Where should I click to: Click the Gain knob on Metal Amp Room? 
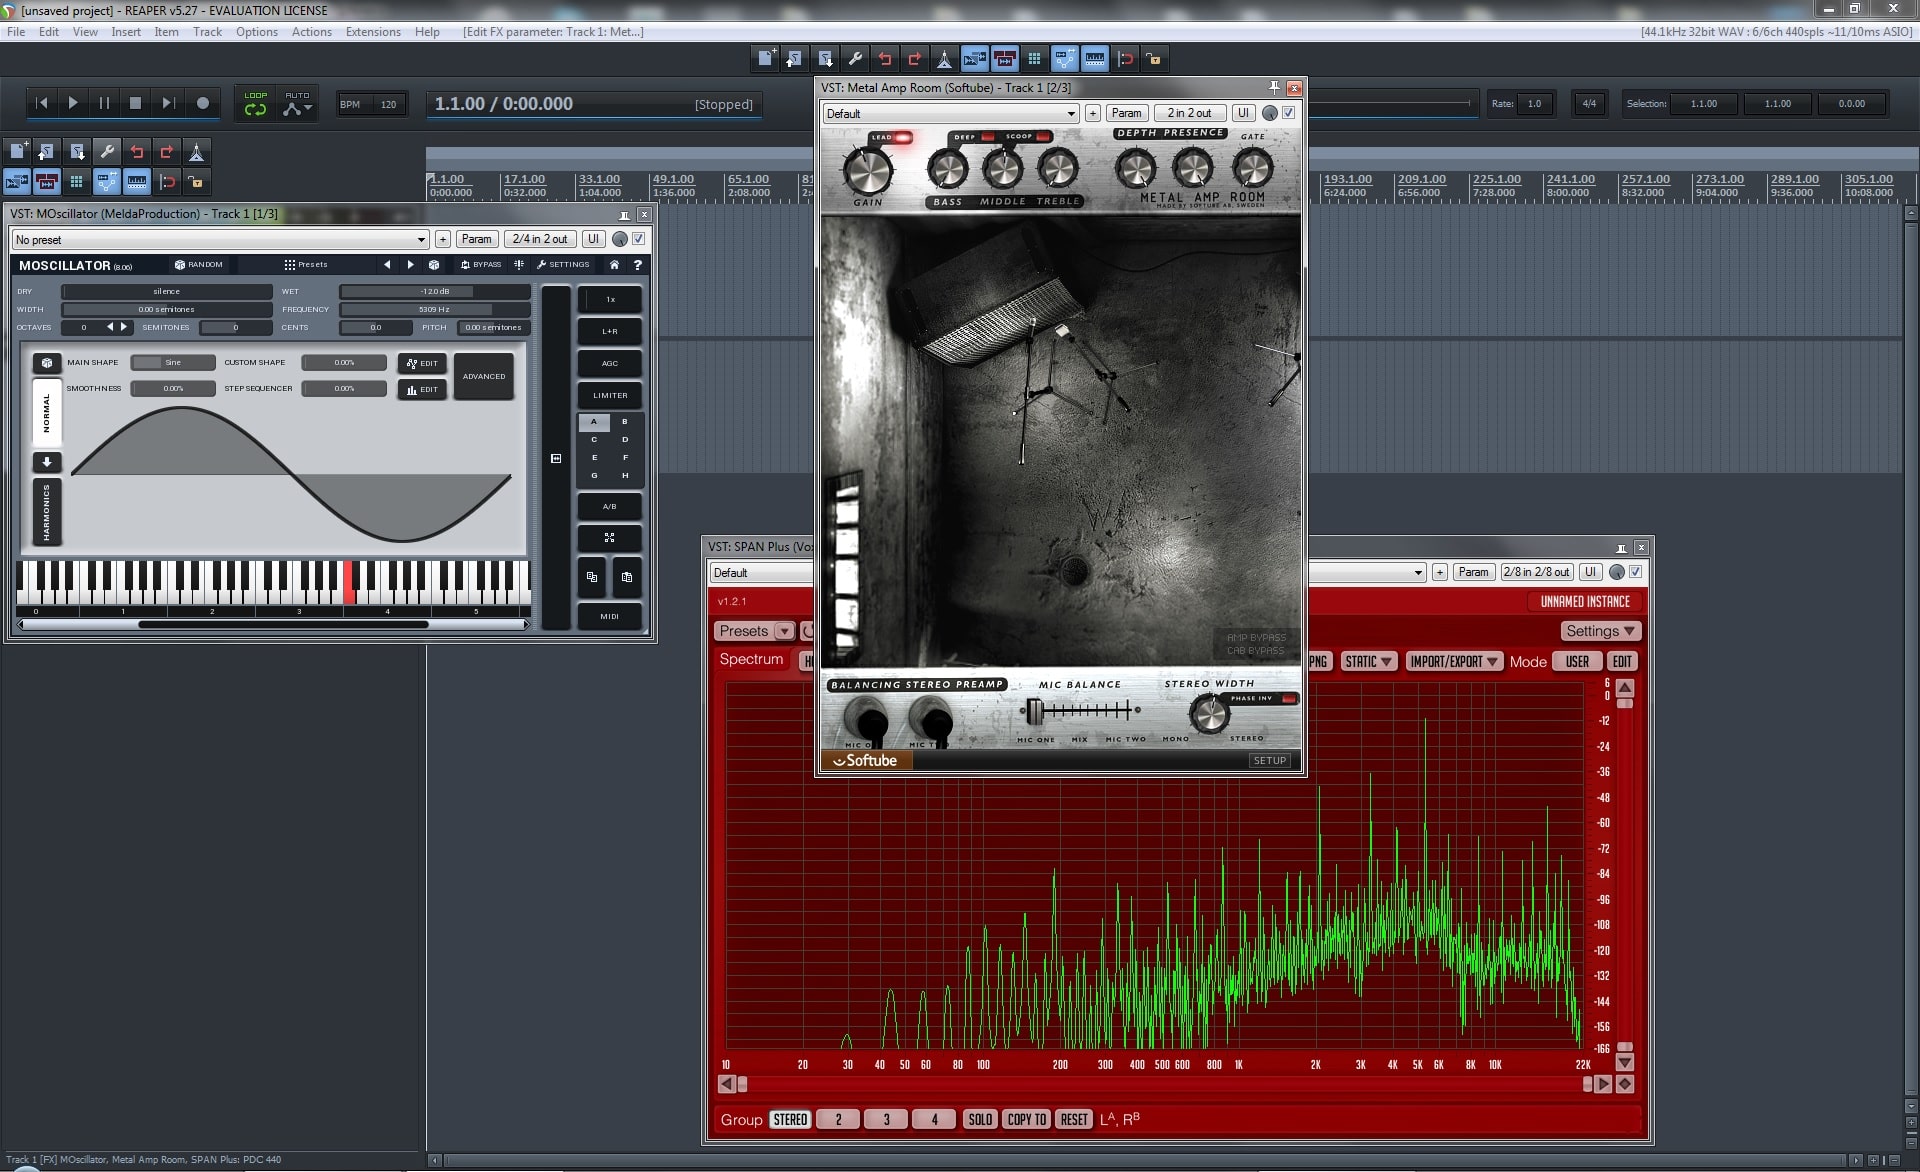(x=867, y=171)
